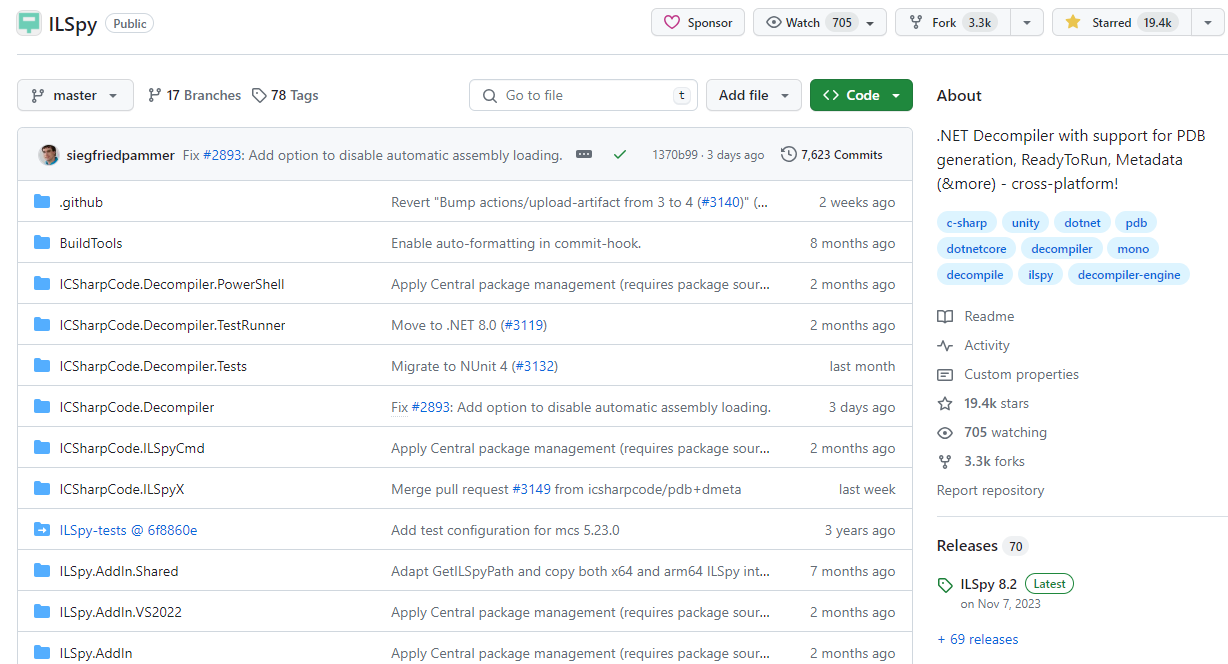Select the ilspy topic tag
The image size is (1228, 664).
(x=1040, y=275)
